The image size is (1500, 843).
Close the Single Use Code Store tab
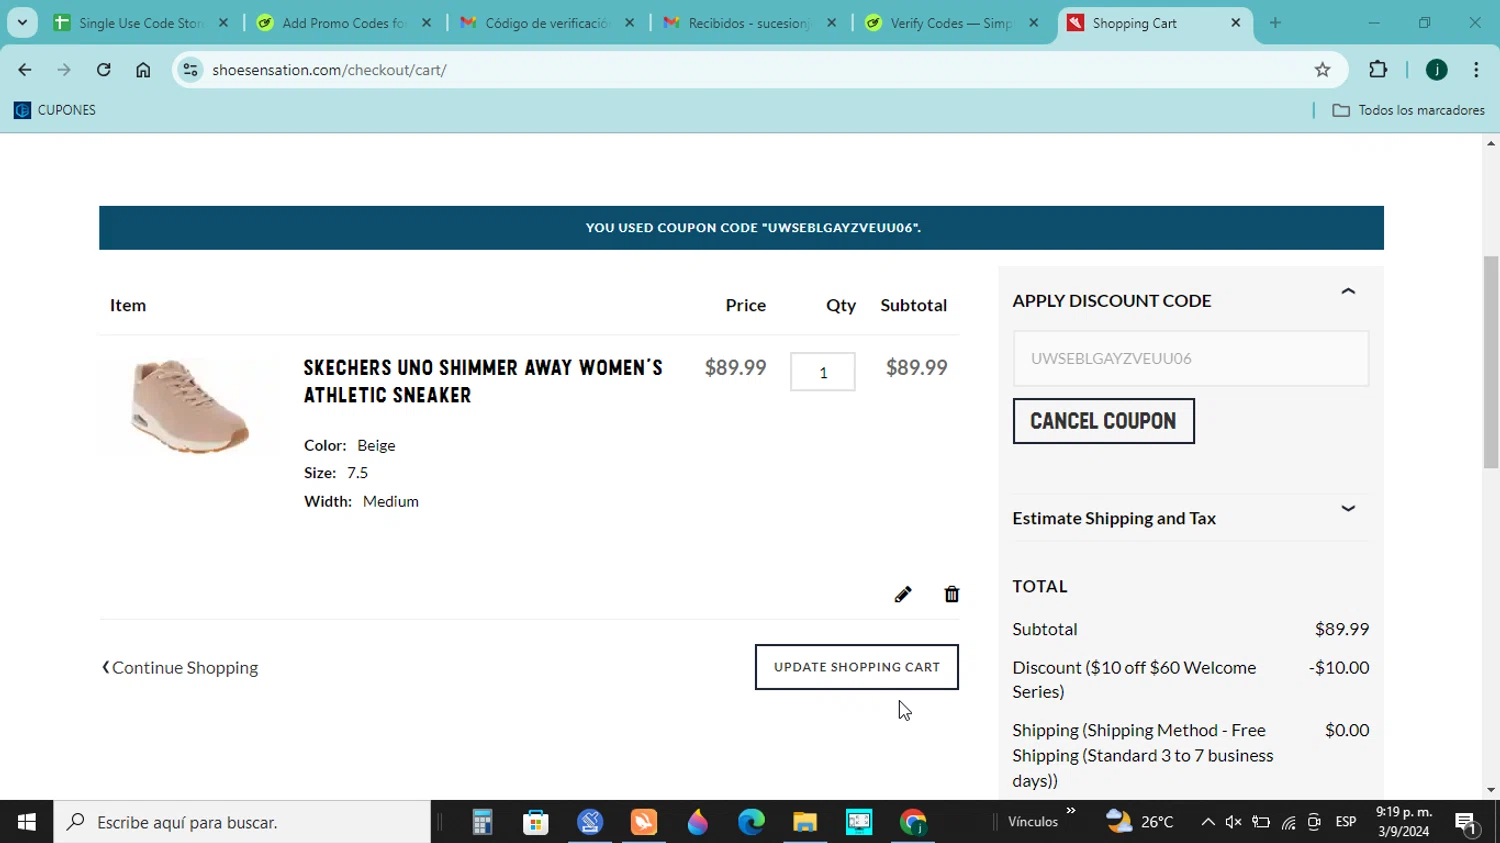coord(223,23)
